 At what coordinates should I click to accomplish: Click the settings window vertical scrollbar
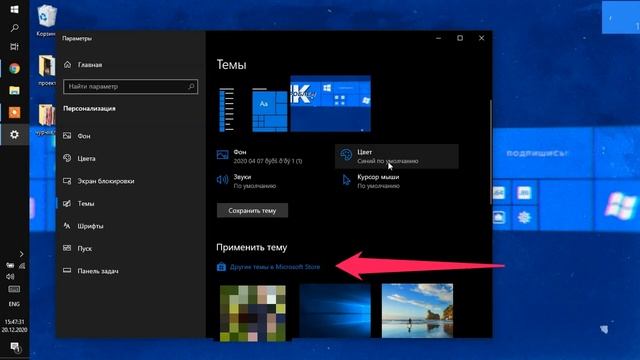[490, 152]
